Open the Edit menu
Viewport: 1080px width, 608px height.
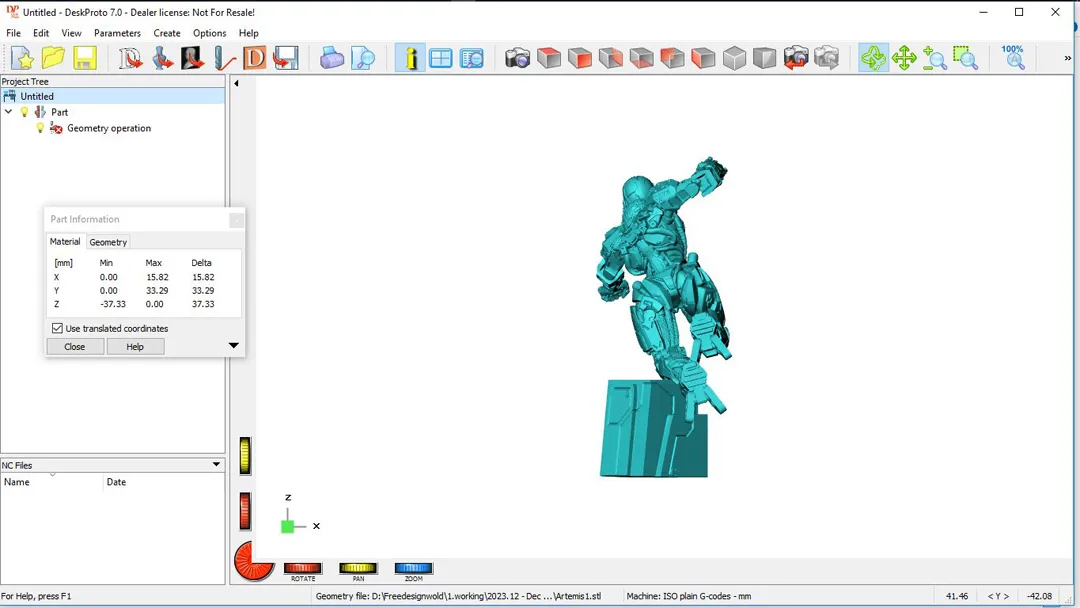coord(41,33)
